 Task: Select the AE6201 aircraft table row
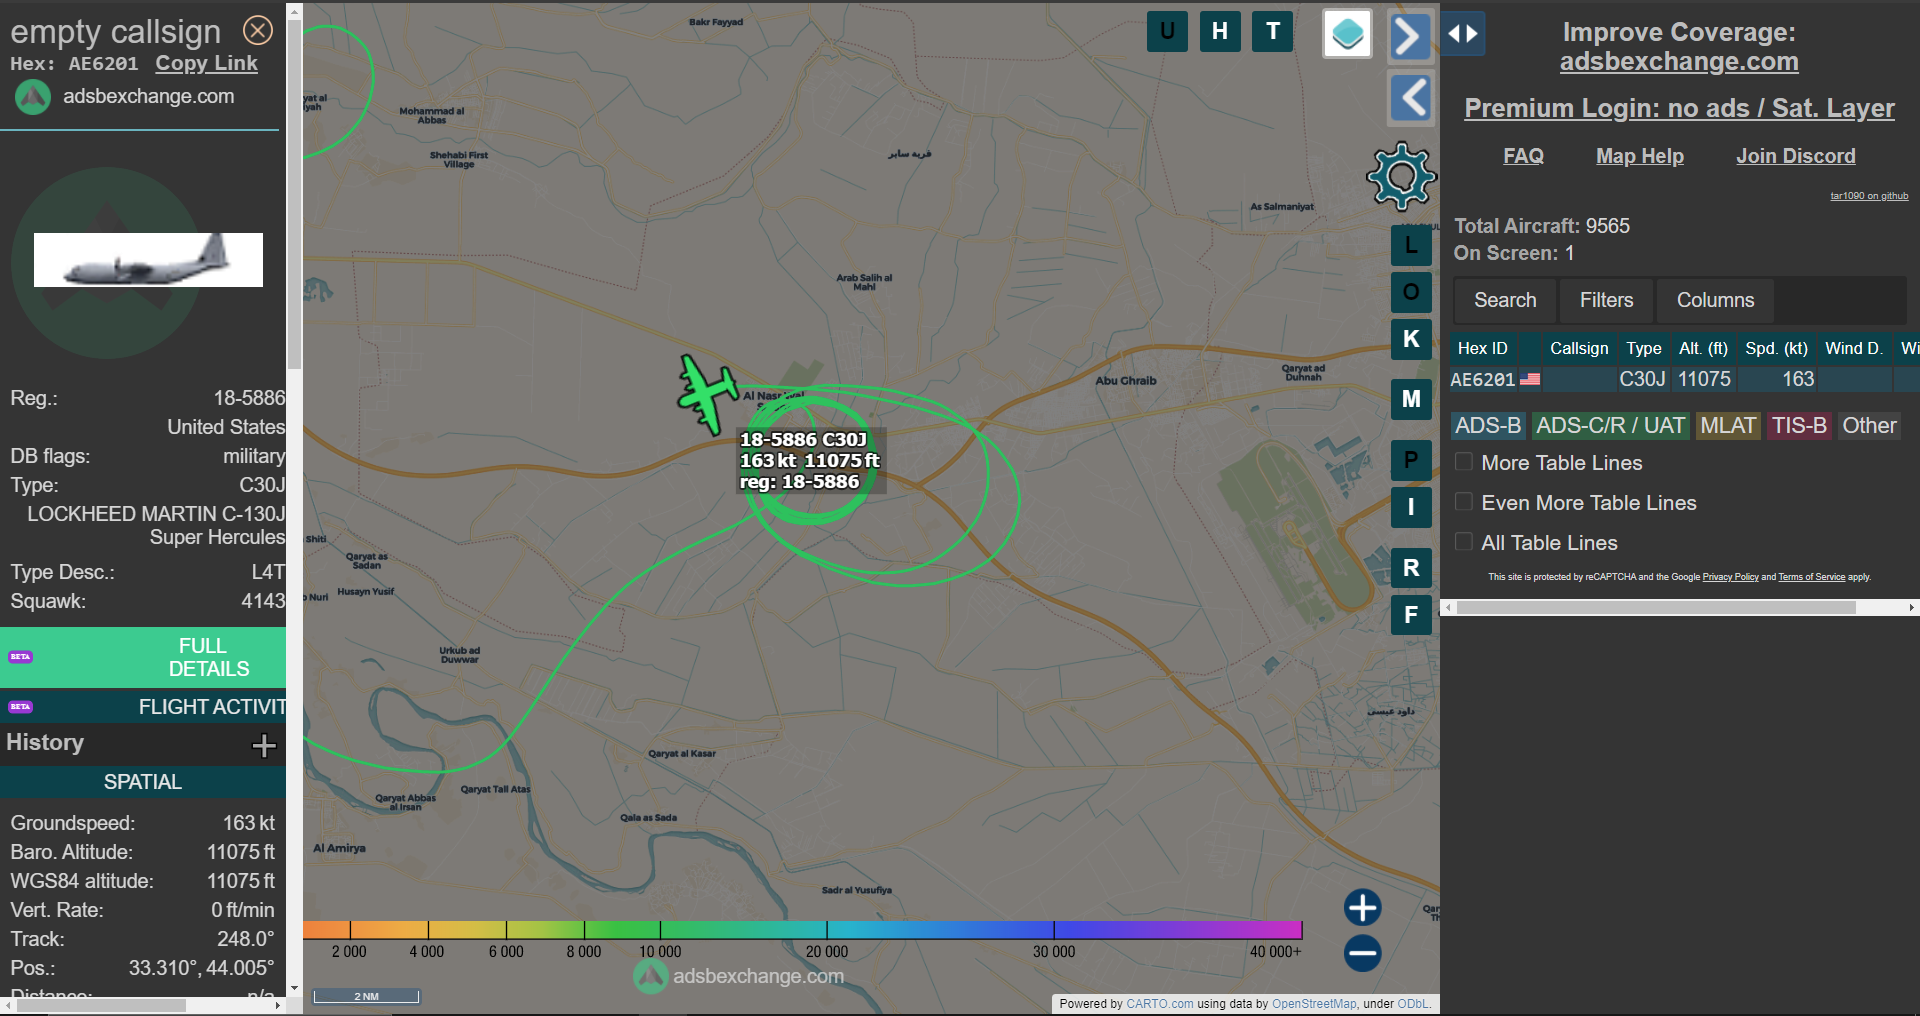1683,379
